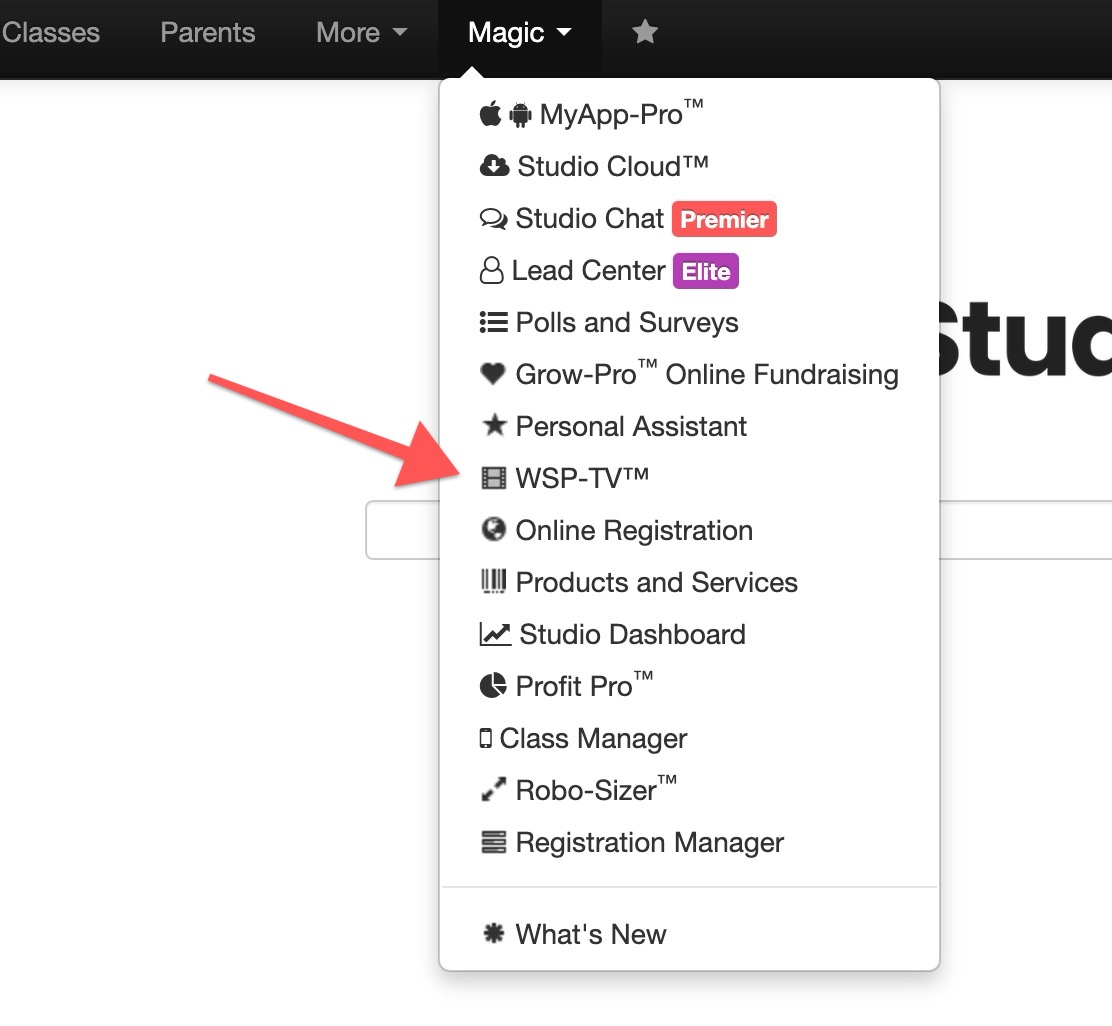Open WSP-TV from the Magic menu

coord(689,478)
